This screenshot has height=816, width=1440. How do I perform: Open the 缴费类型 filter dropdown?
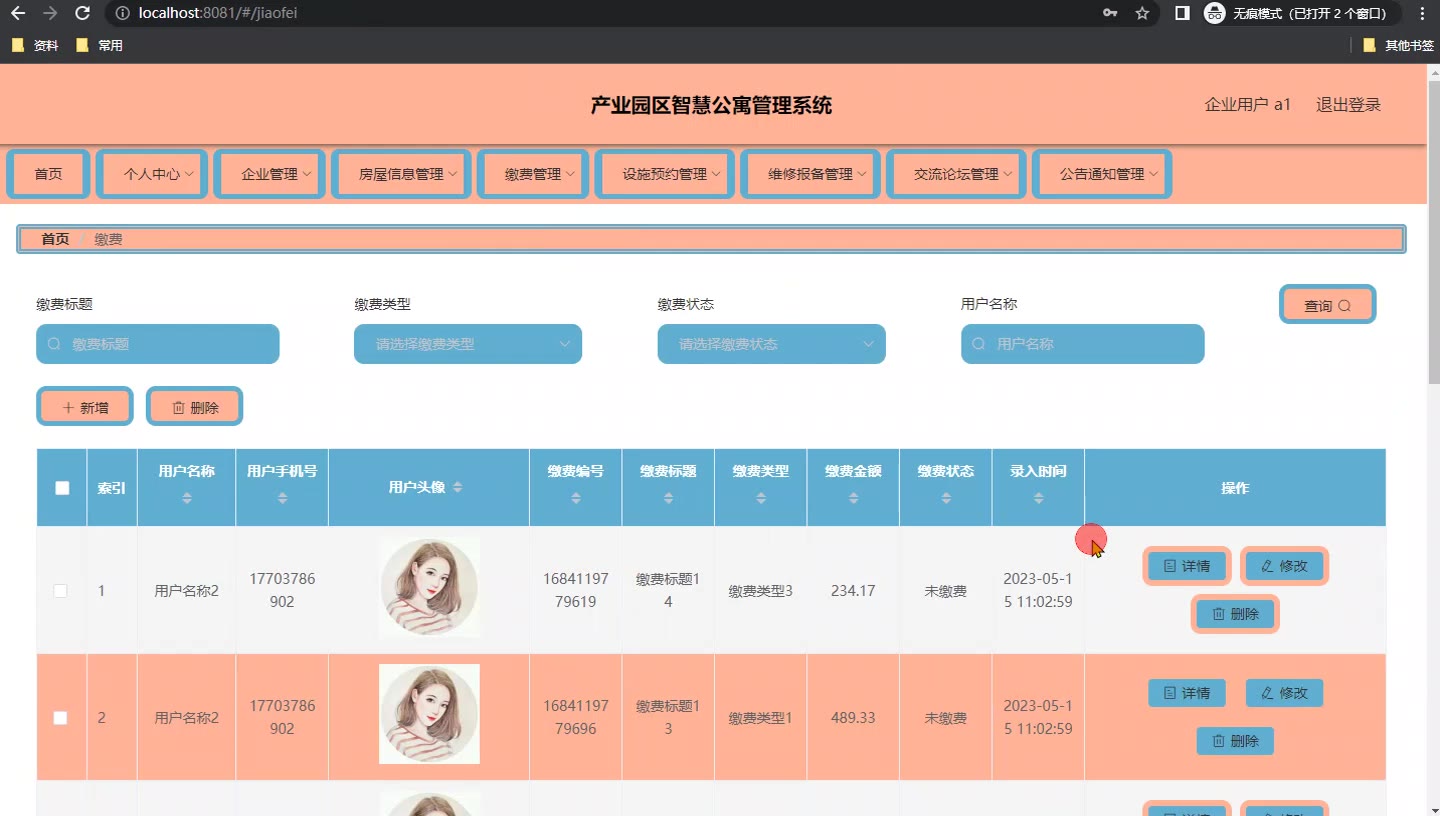point(467,344)
